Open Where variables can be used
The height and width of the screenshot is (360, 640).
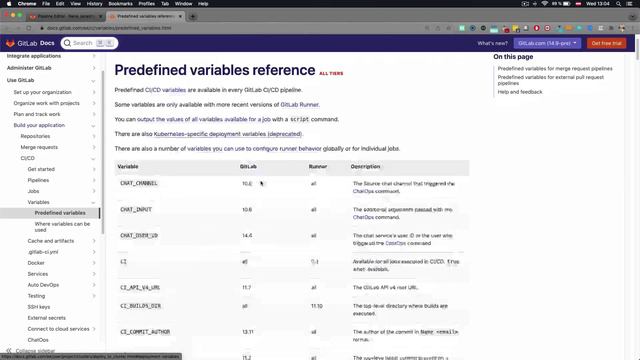tap(62, 227)
